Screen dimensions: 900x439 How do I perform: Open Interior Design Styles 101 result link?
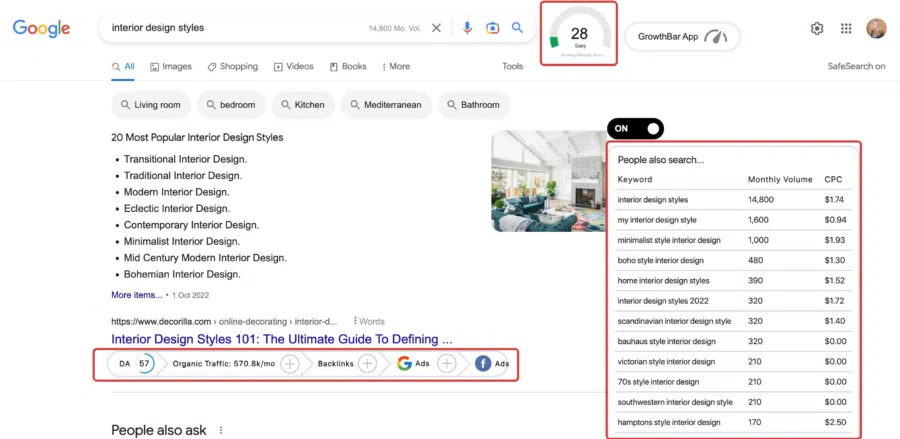click(x=282, y=339)
